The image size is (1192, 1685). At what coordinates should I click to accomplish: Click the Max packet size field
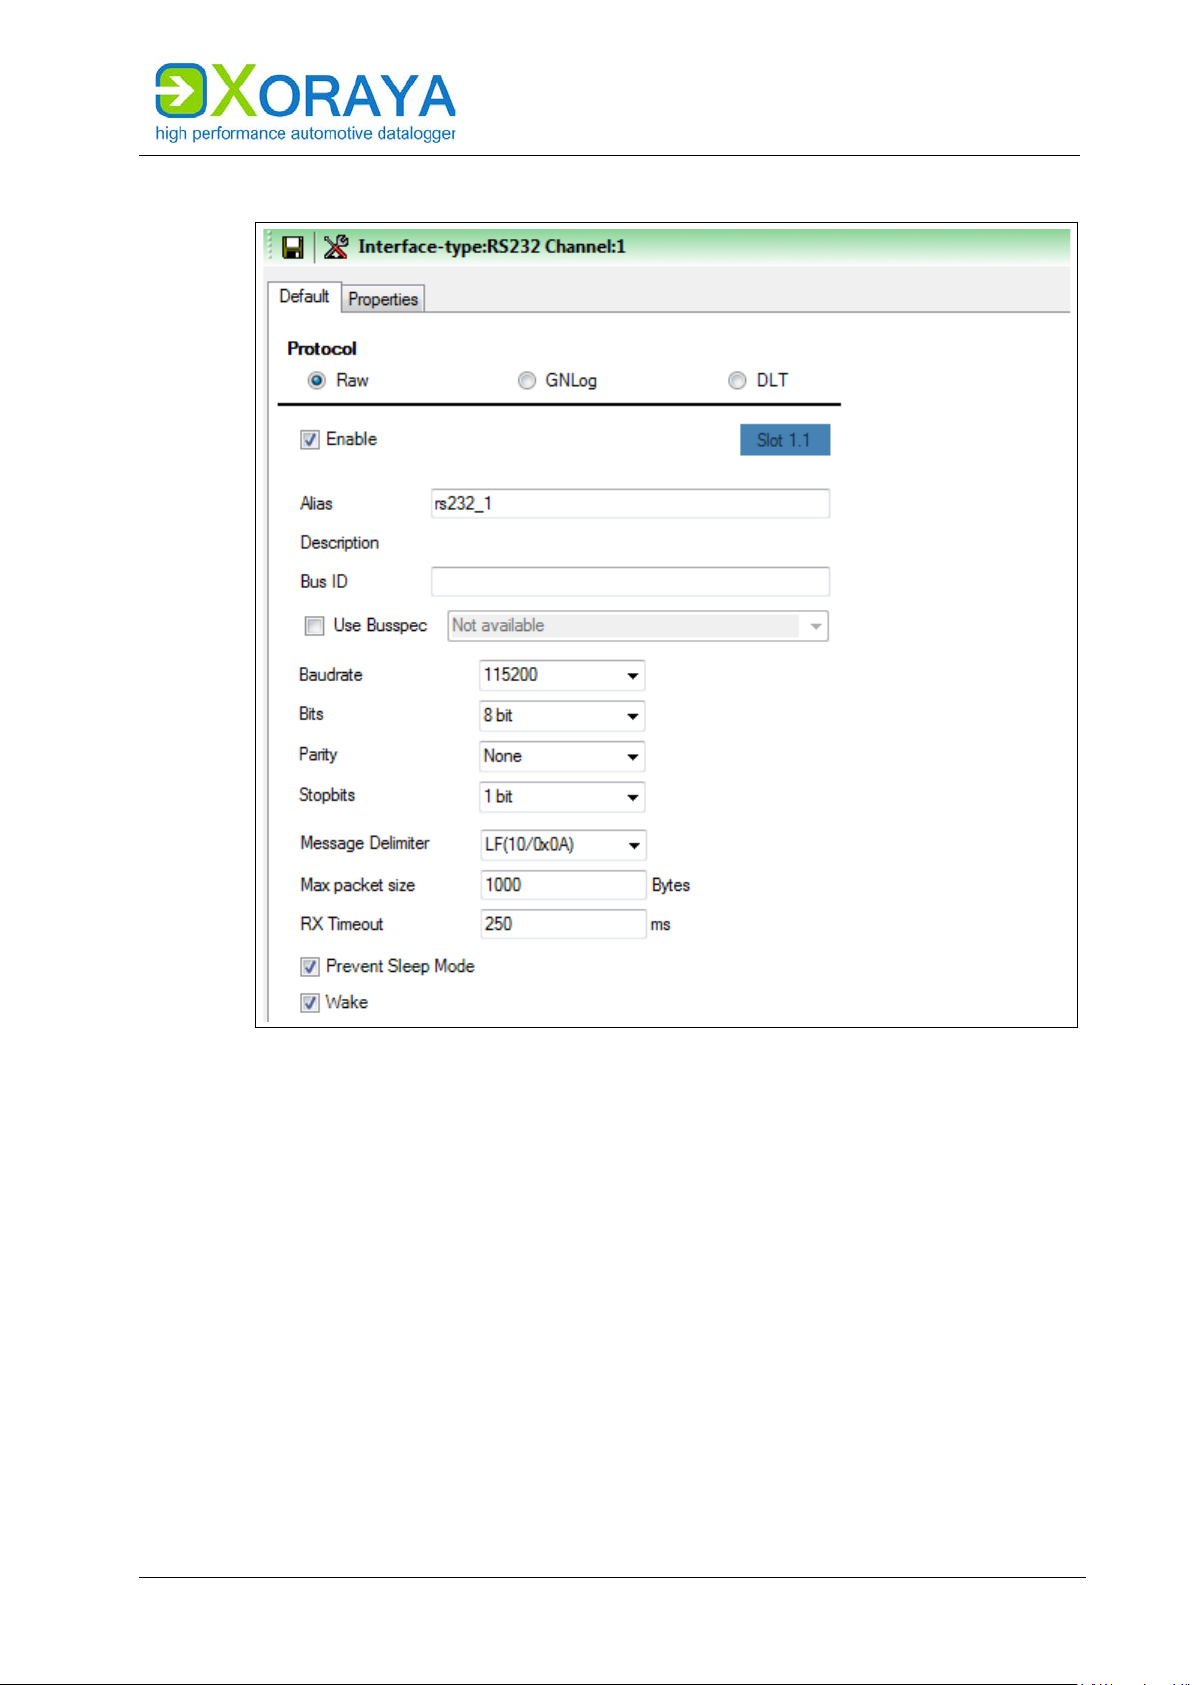pyautogui.click(x=564, y=885)
